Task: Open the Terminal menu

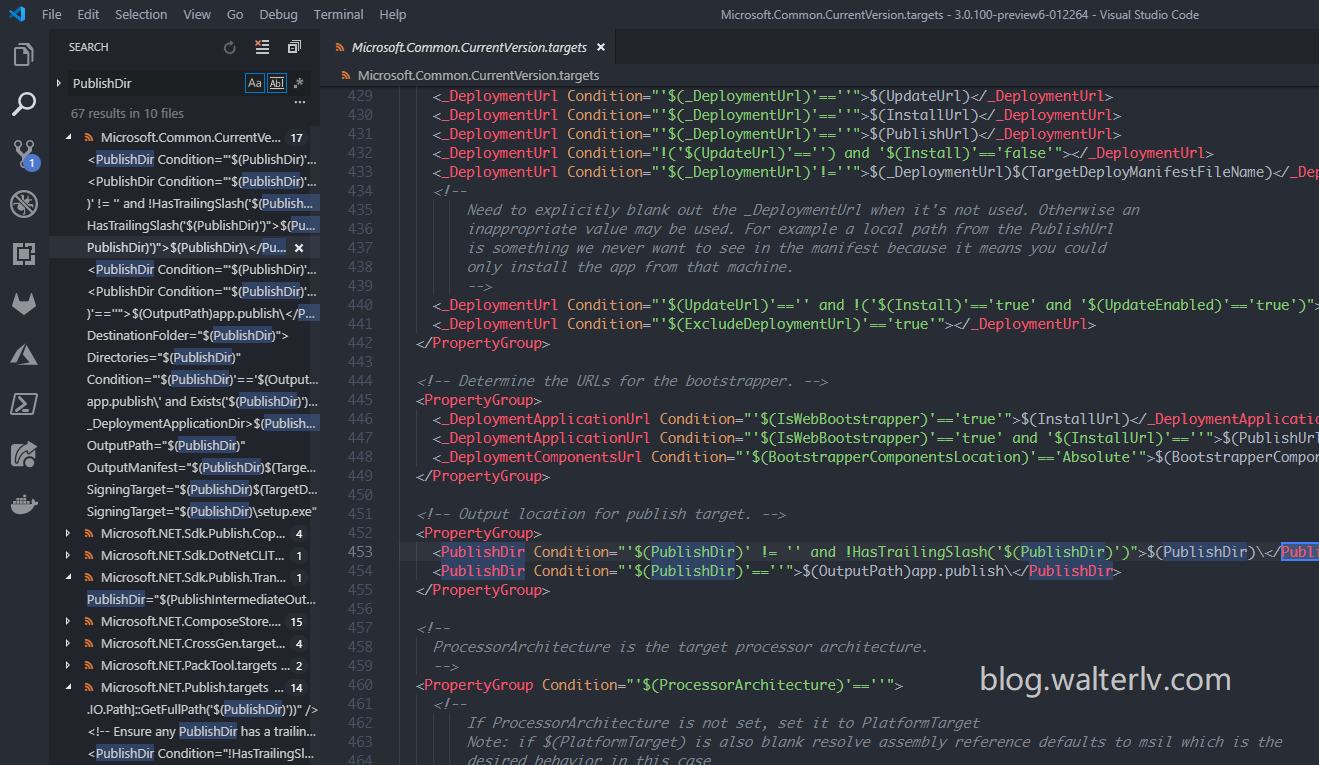Action: click(338, 14)
